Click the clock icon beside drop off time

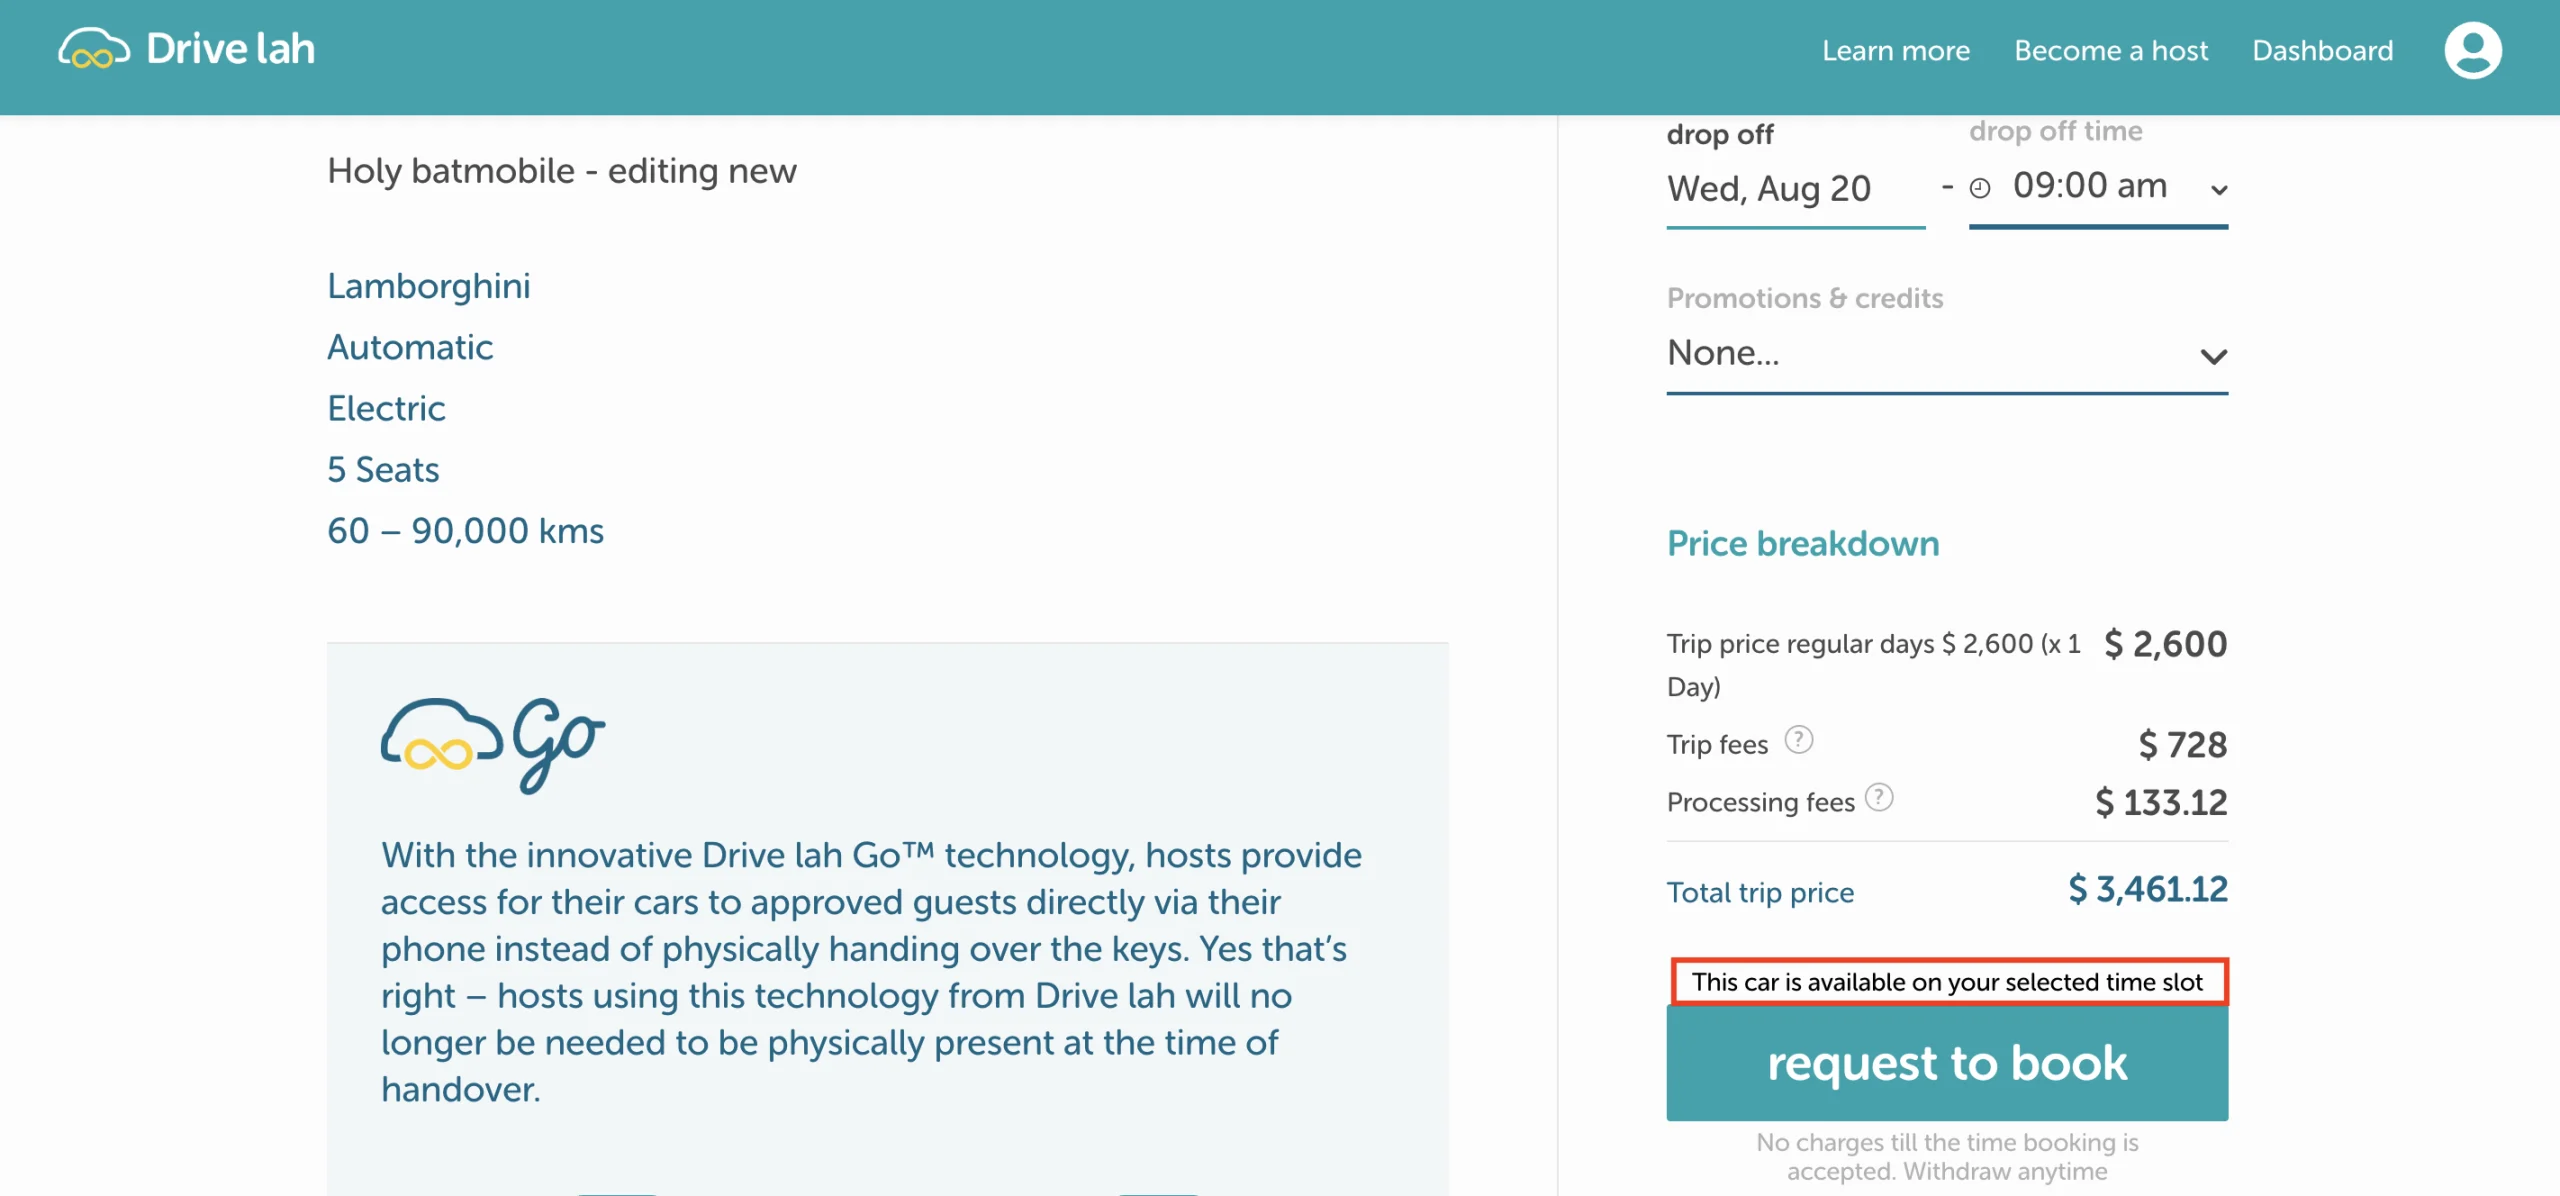[1981, 187]
